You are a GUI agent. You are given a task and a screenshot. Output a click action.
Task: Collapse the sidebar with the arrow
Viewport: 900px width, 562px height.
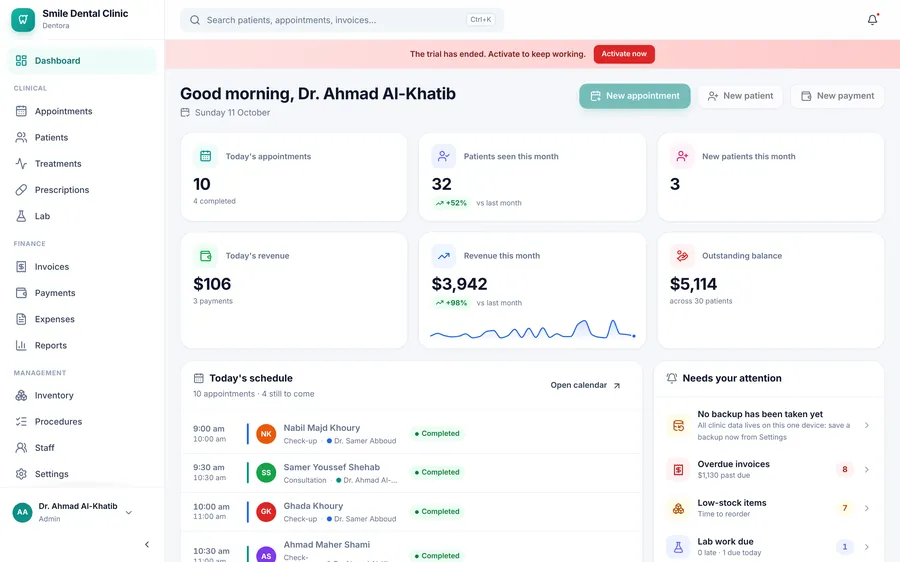coord(147,544)
